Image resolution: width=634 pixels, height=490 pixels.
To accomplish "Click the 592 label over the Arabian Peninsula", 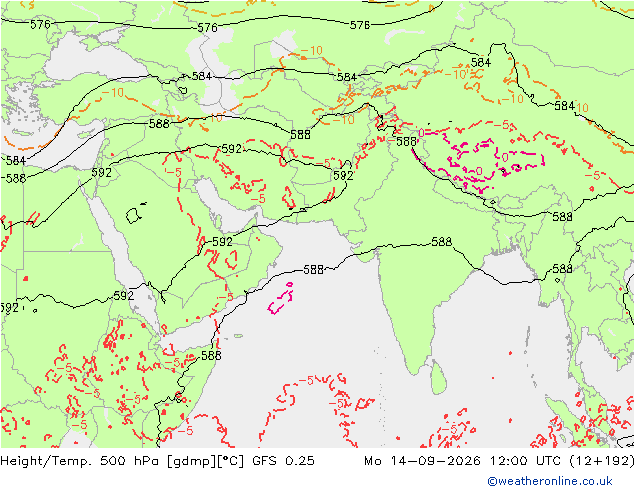I will coord(222,242).
